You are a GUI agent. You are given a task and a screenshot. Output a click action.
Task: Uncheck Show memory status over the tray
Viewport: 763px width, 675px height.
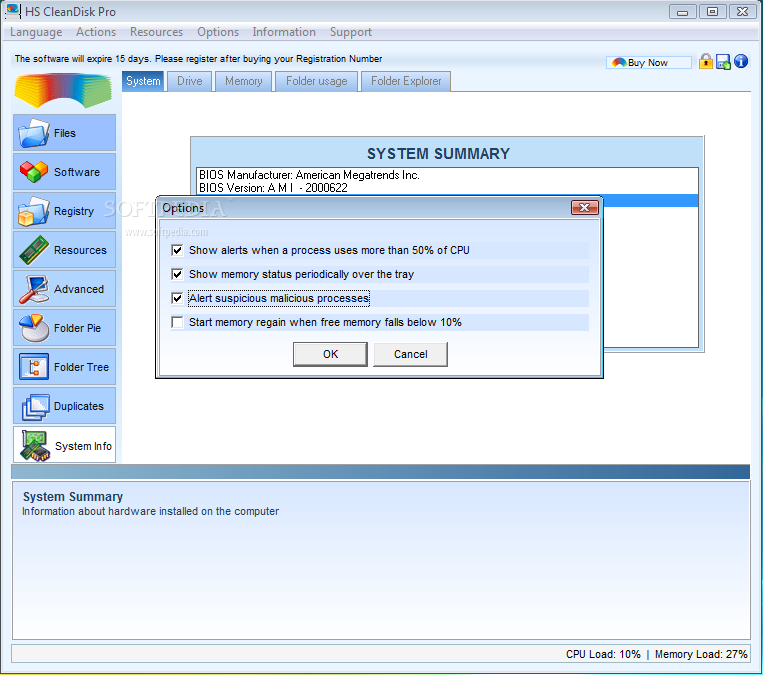177,274
